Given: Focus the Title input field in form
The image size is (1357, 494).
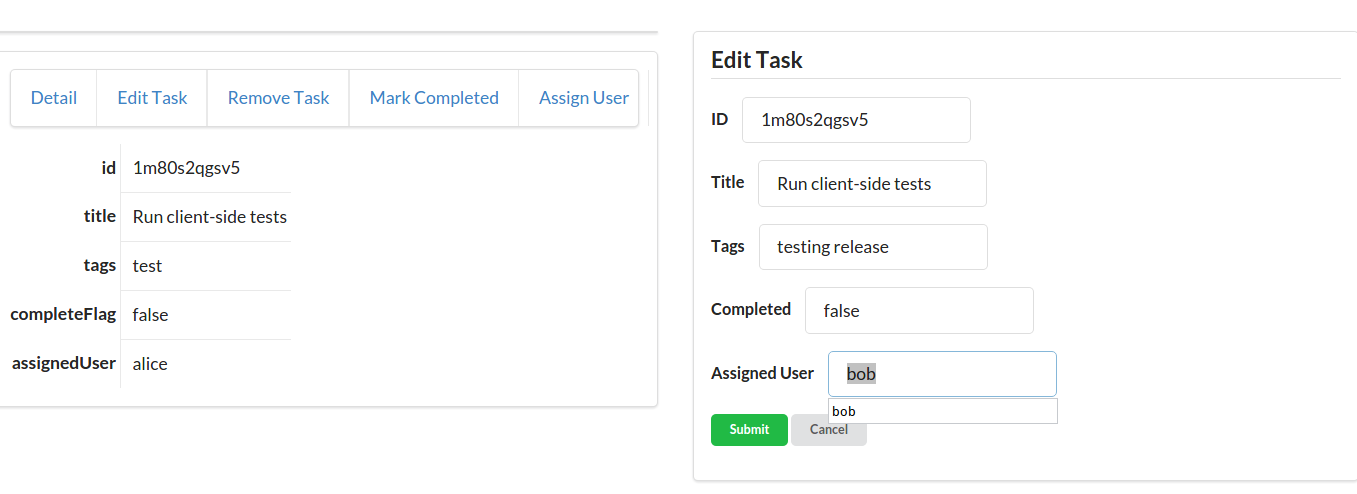Looking at the screenshot, I should [872, 184].
